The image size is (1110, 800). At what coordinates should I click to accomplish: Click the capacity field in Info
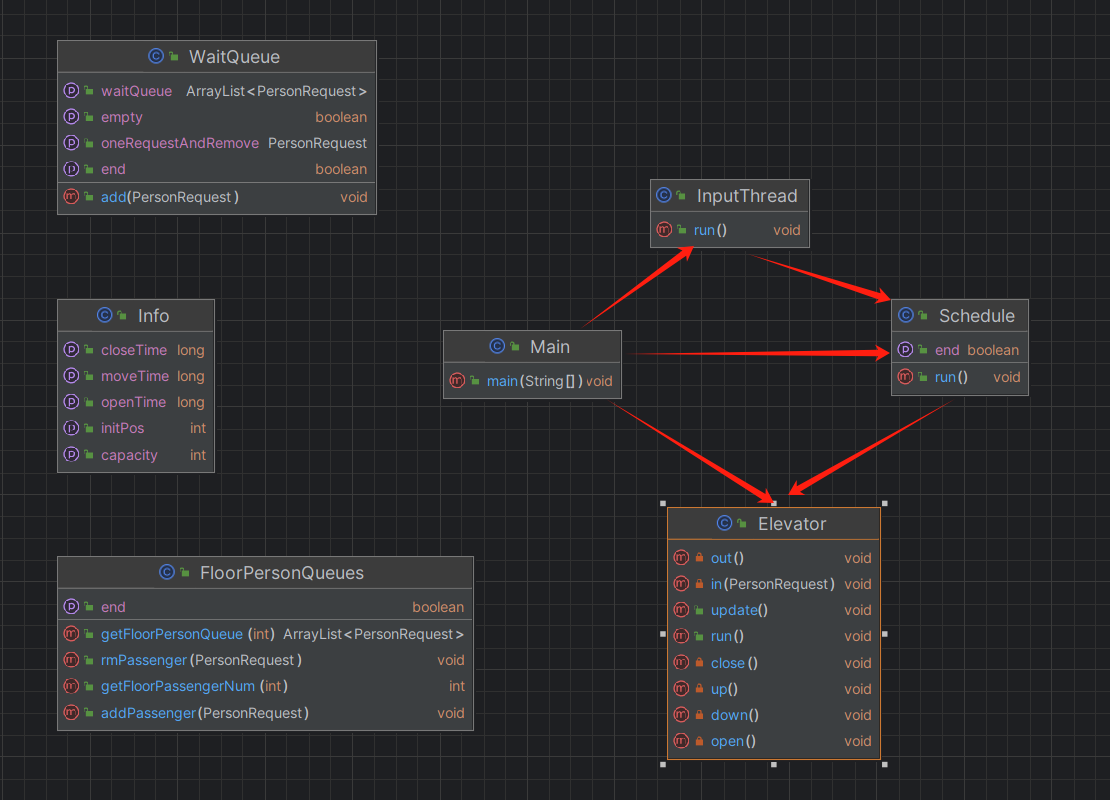(x=136, y=455)
